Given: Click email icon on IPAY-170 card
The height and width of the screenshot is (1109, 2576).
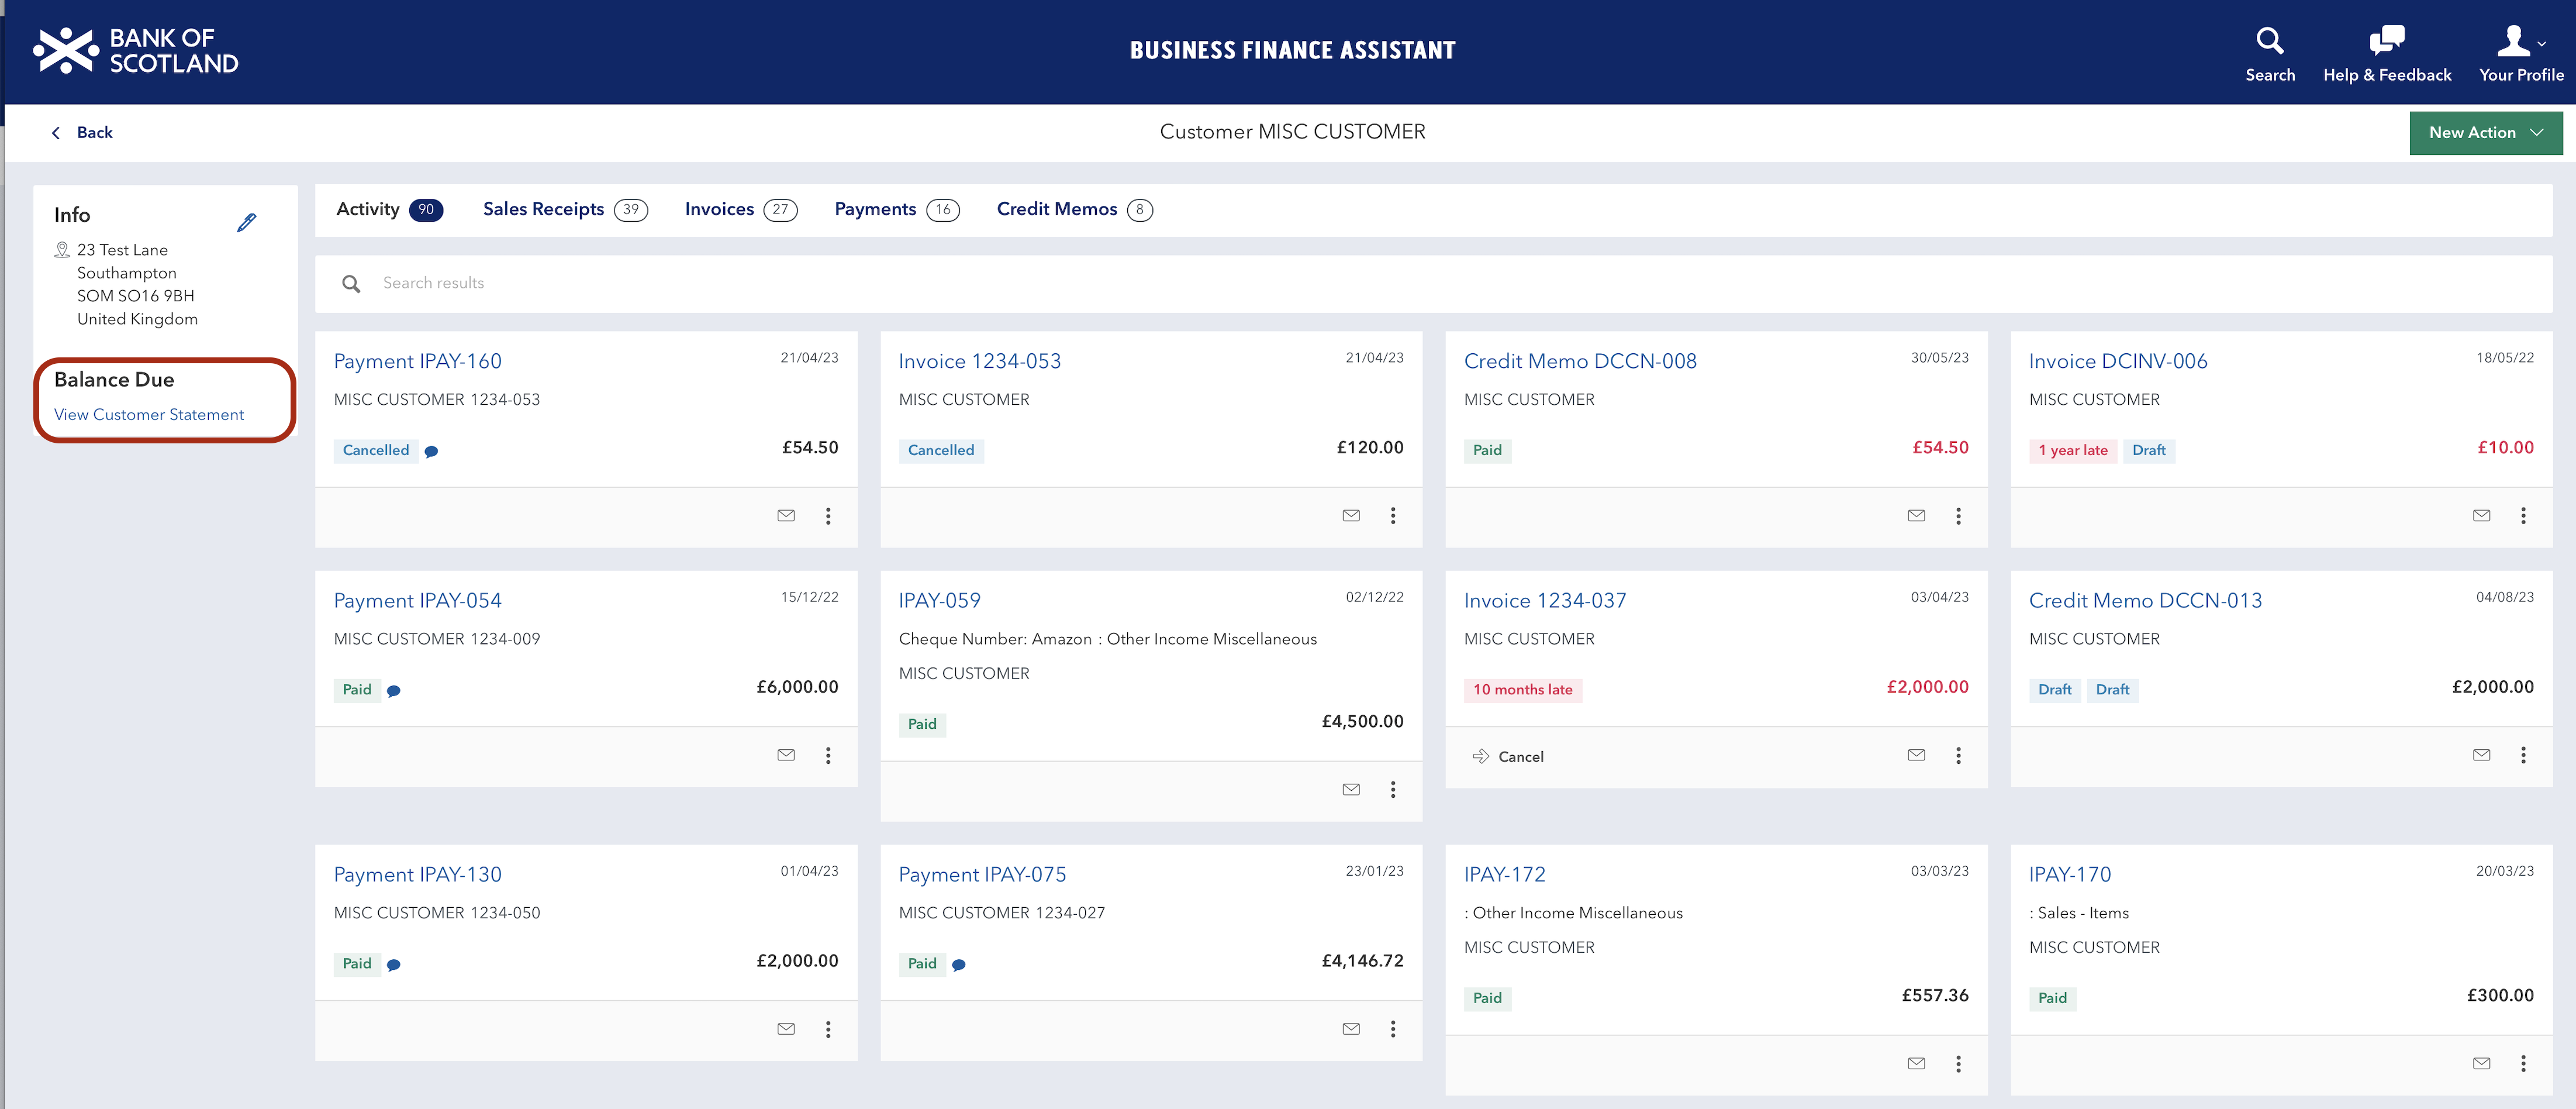Looking at the screenshot, I should (2481, 1064).
